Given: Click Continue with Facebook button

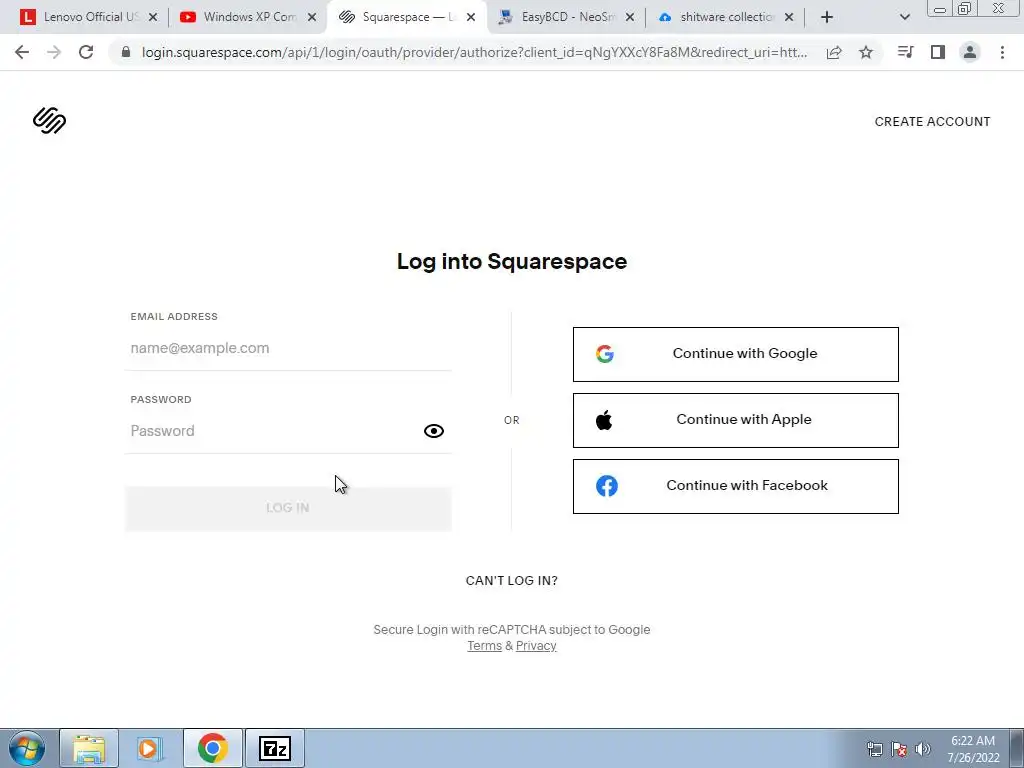Looking at the screenshot, I should coord(736,486).
